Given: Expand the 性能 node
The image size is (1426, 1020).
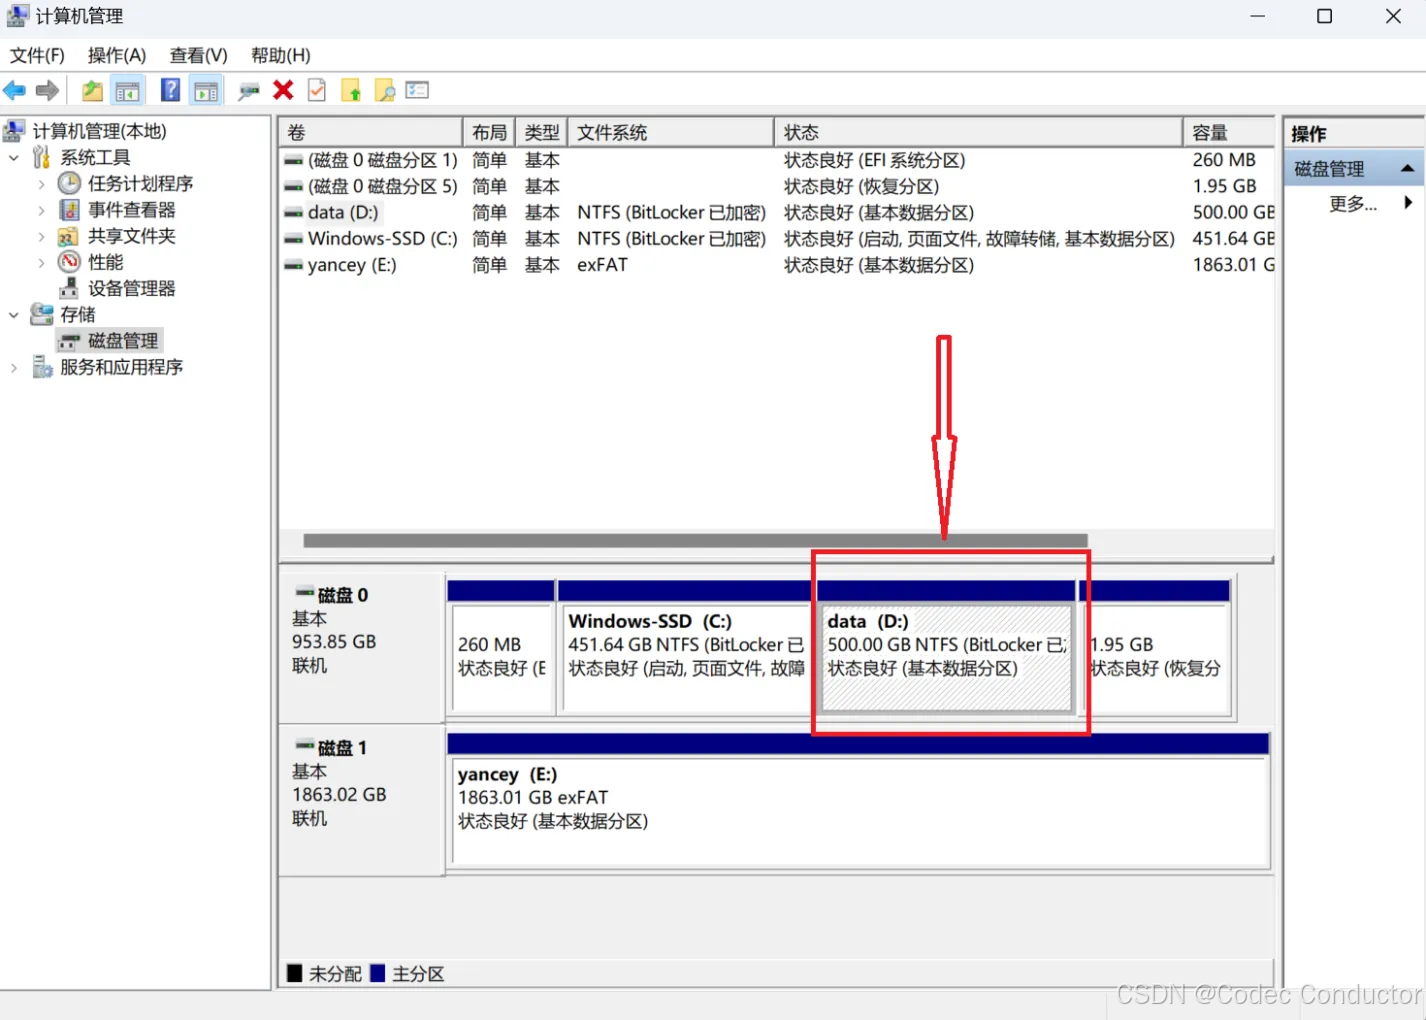Looking at the screenshot, I should click(x=41, y=262).
